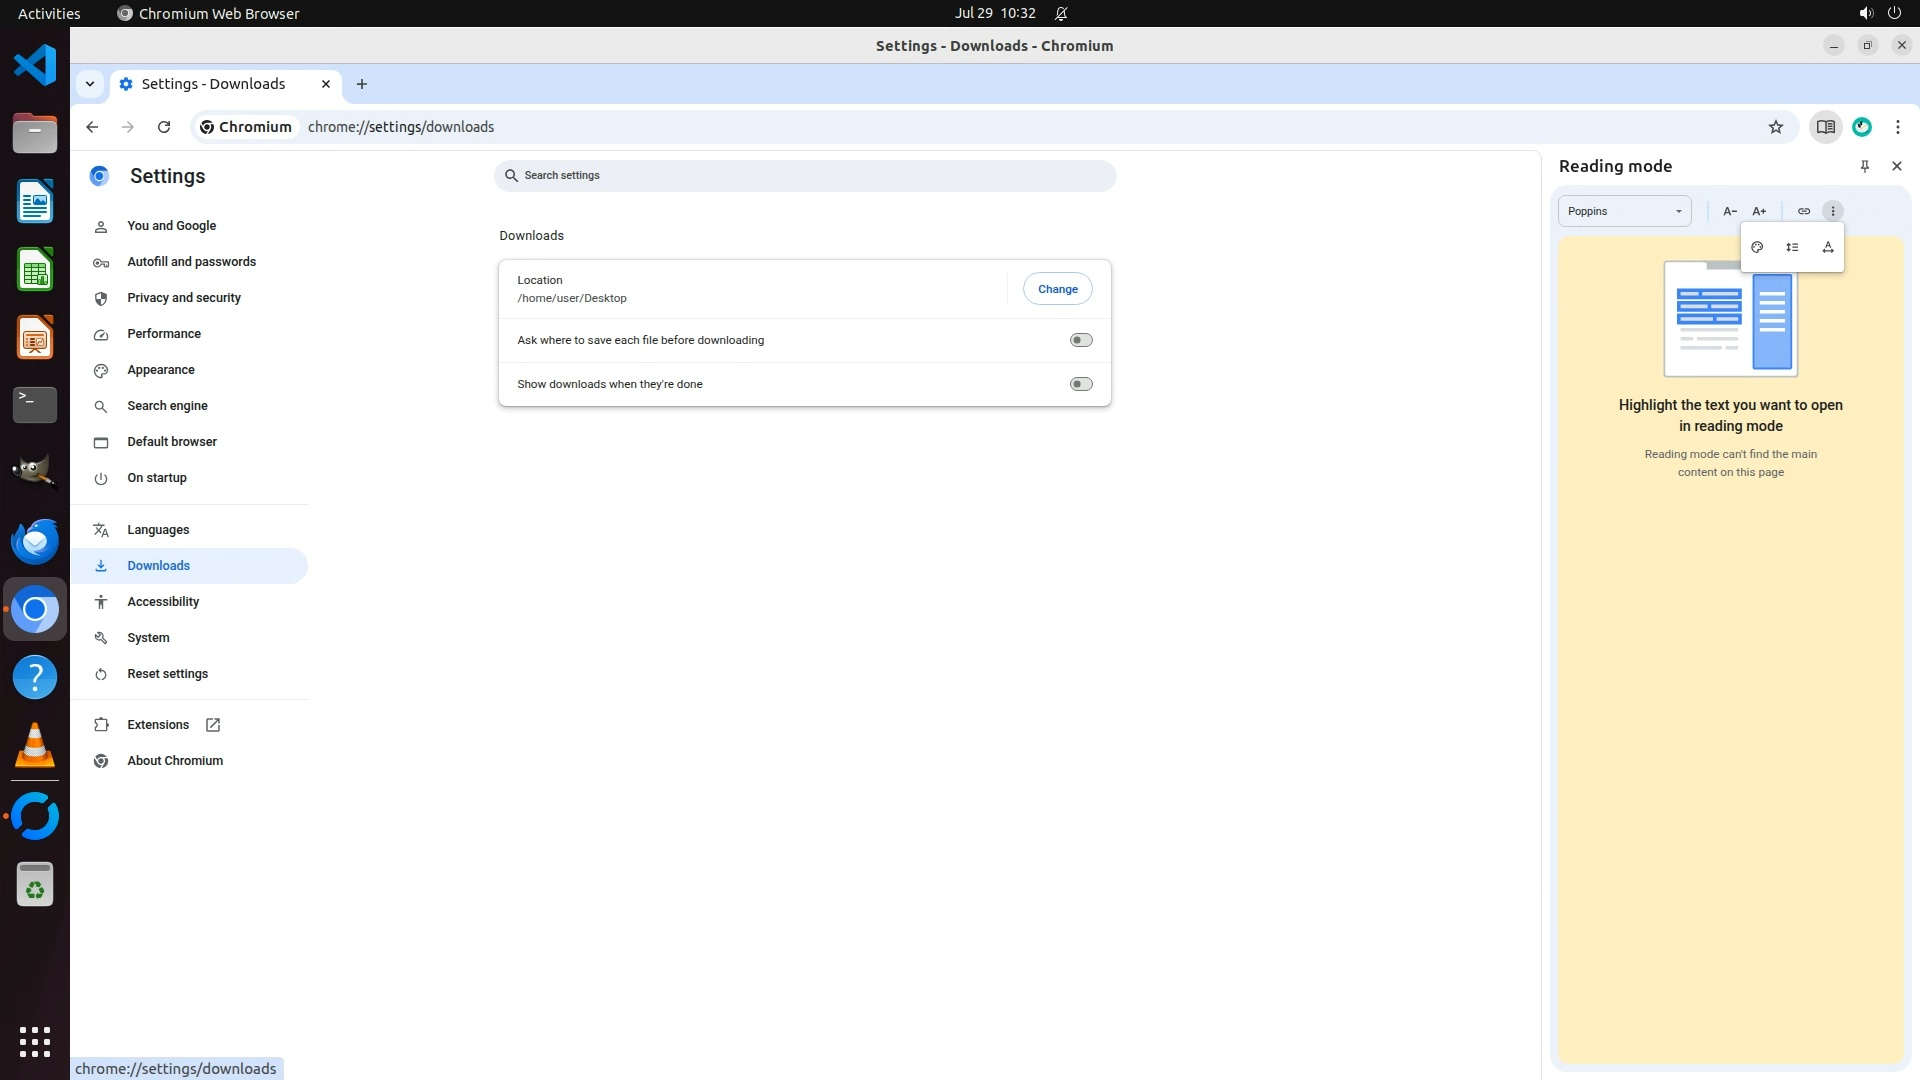This screenshot has width=1920, height=1080.
Task: Toggle Show downloads when they're done
Action: coord(1081,384)
